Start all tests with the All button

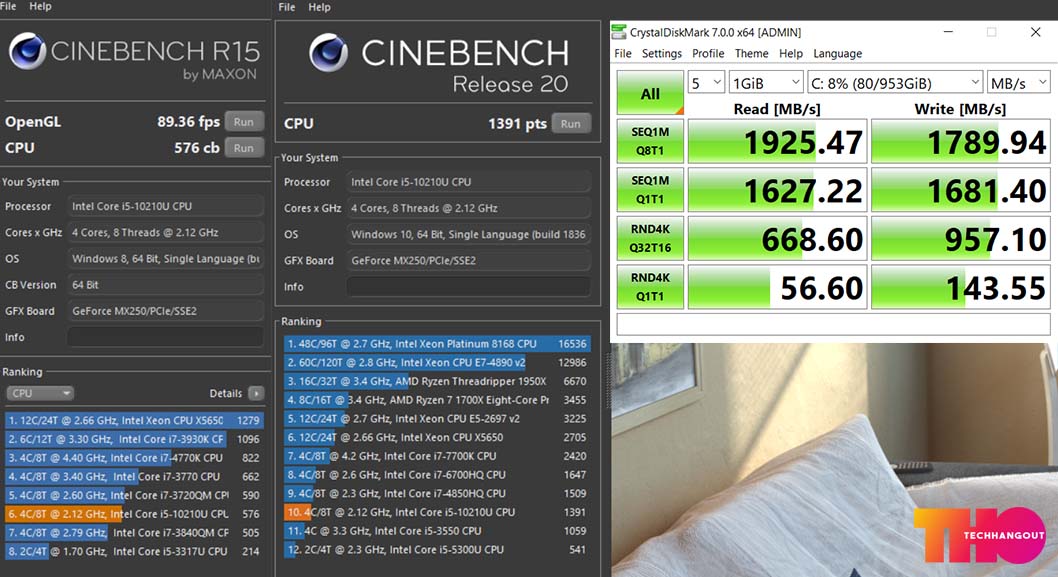tap(650, 93)
